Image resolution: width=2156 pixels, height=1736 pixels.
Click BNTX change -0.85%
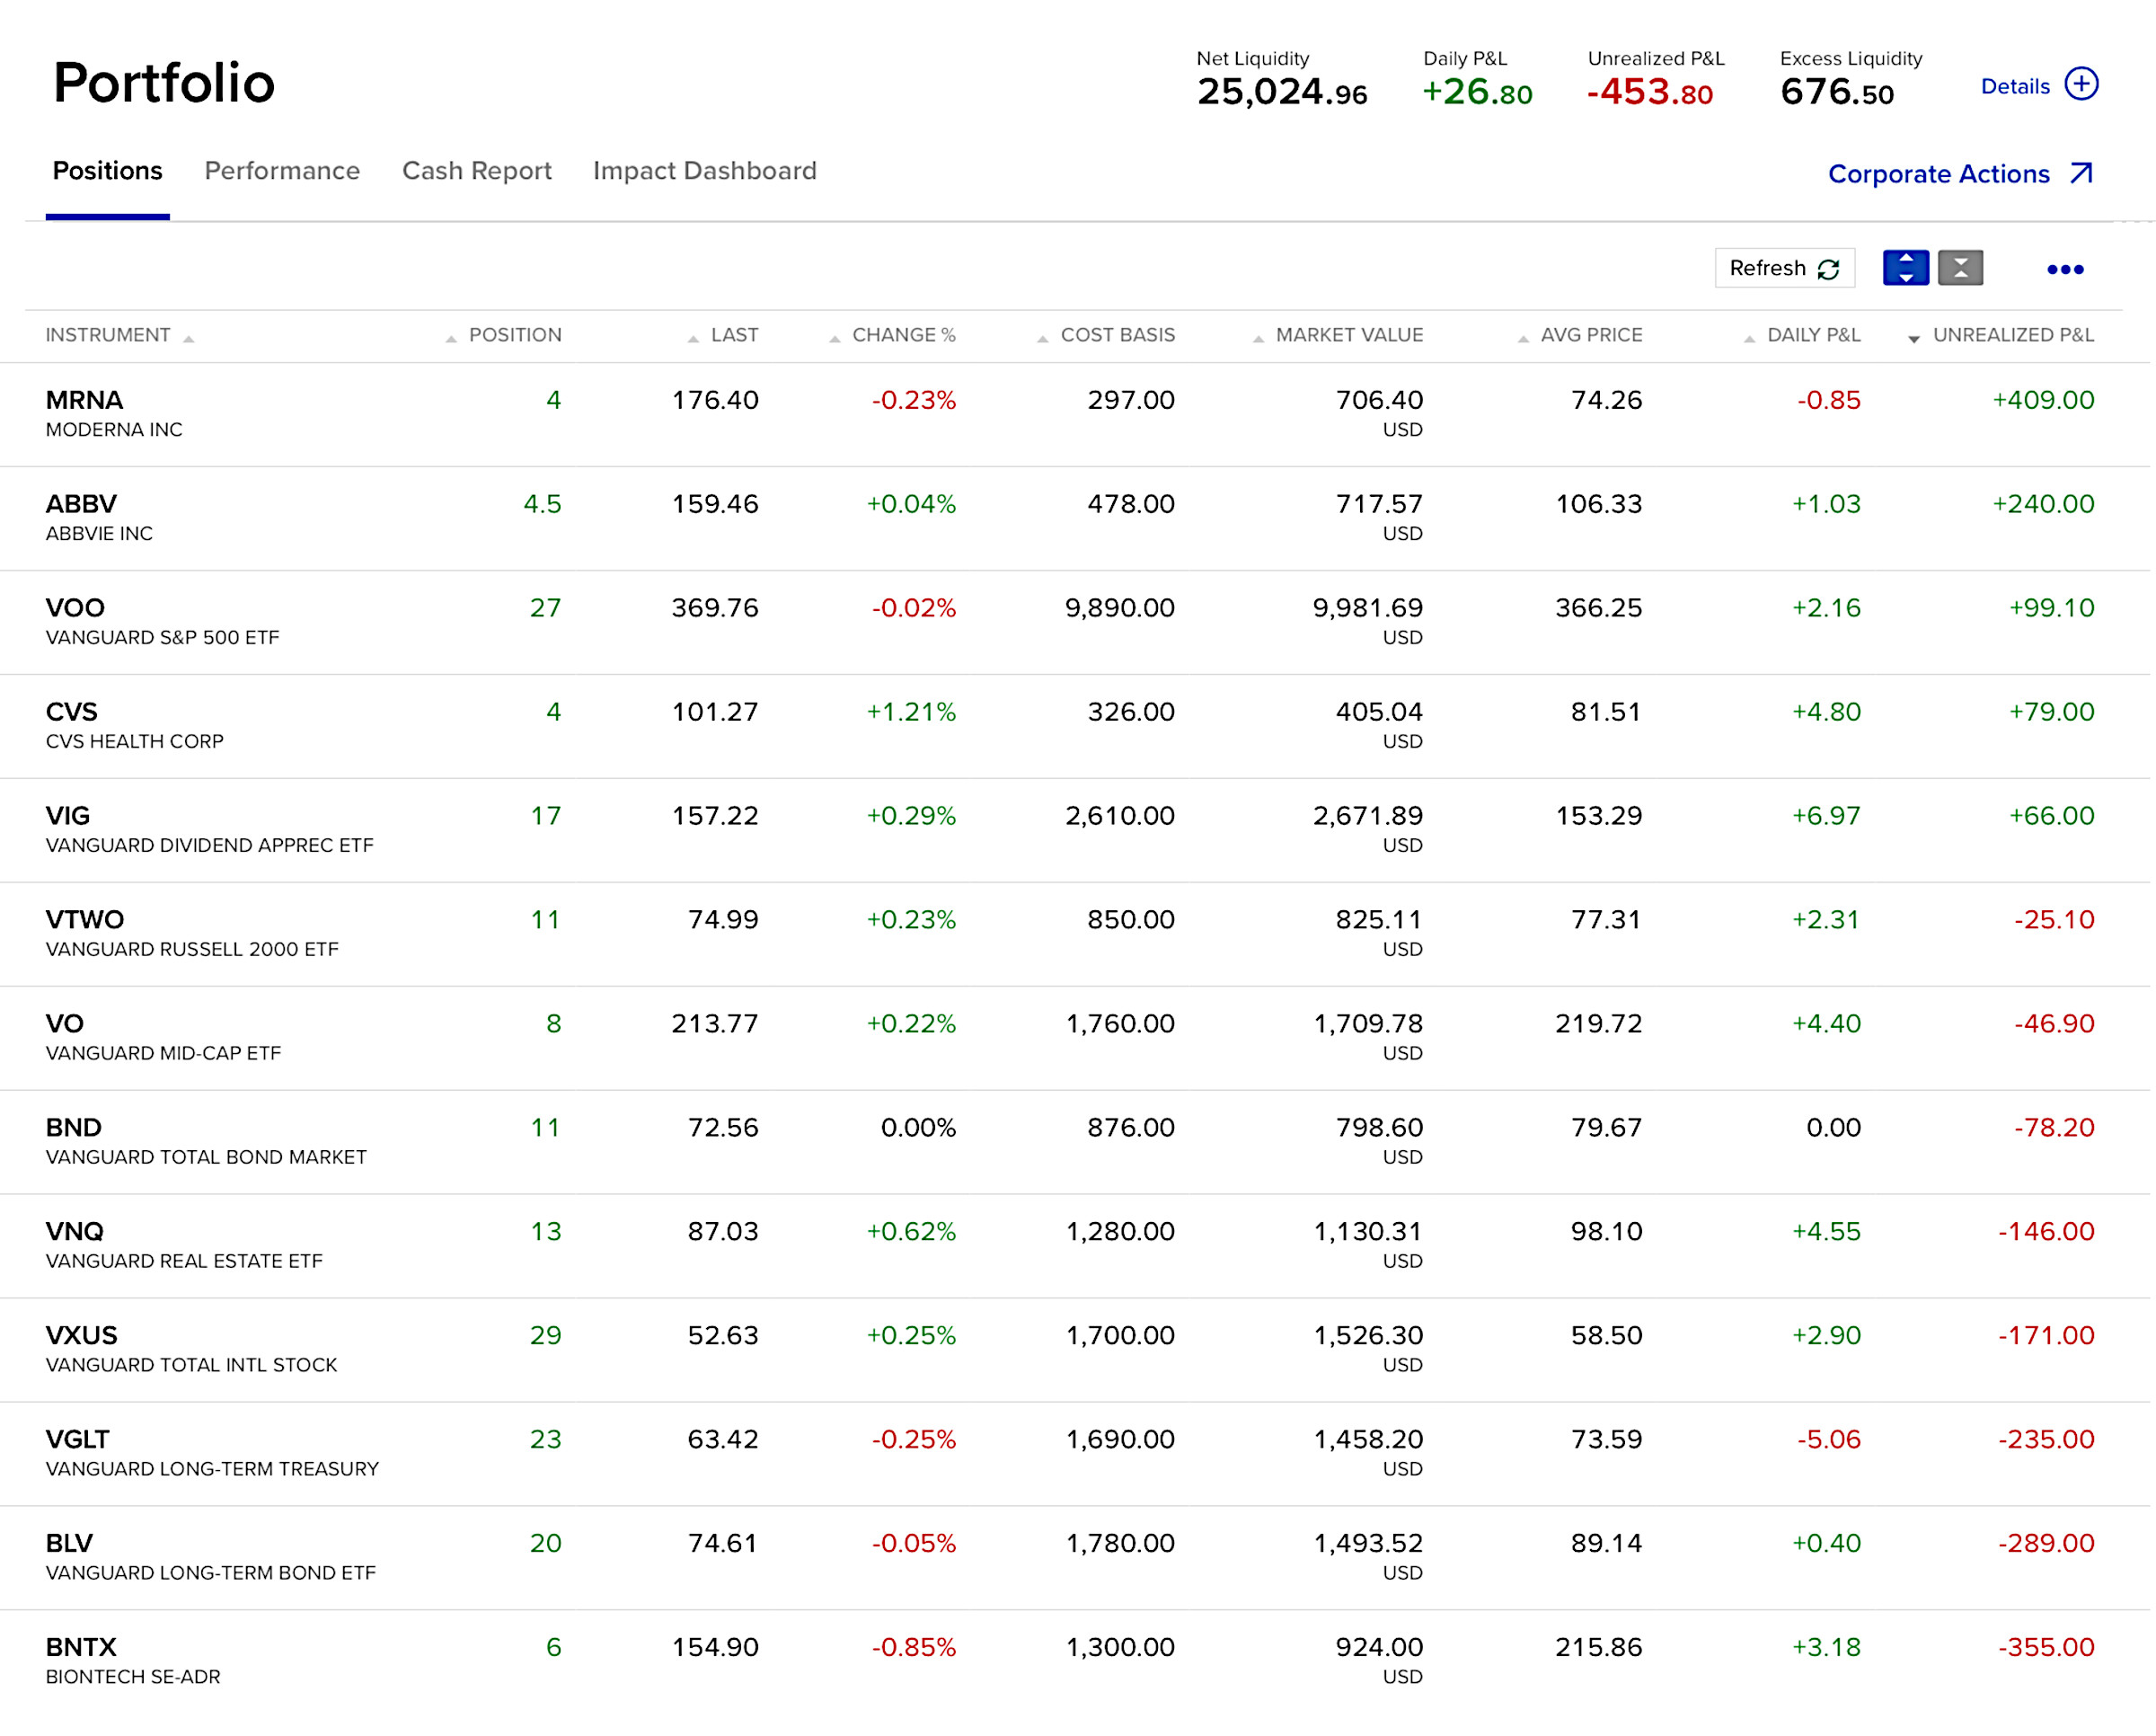914,1648
